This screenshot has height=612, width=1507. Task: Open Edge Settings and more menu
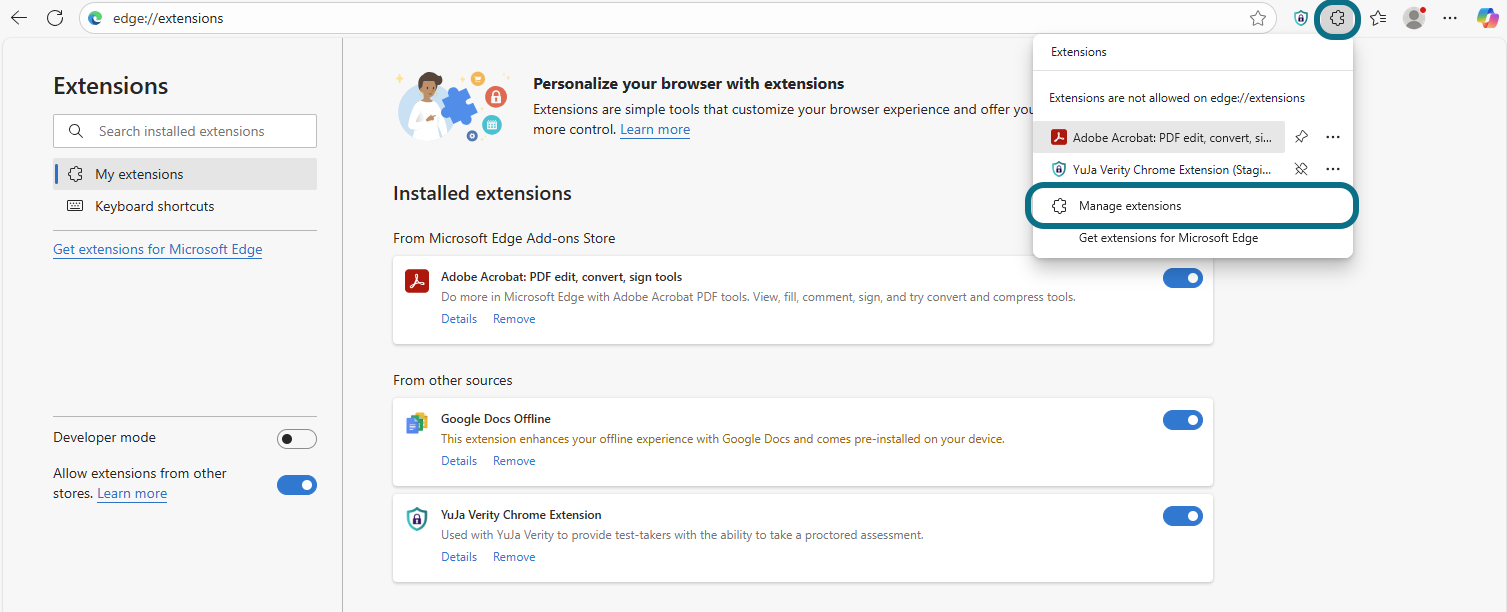click(1450, 18)
